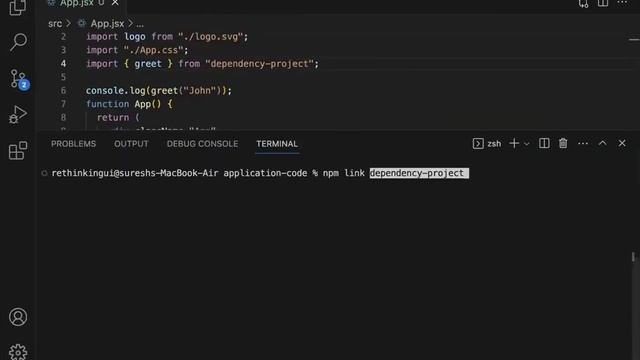Switch to the DEBUG CONSOLE tab
Image resolution: width=640 pixels, height=360 pixels.
202,144
